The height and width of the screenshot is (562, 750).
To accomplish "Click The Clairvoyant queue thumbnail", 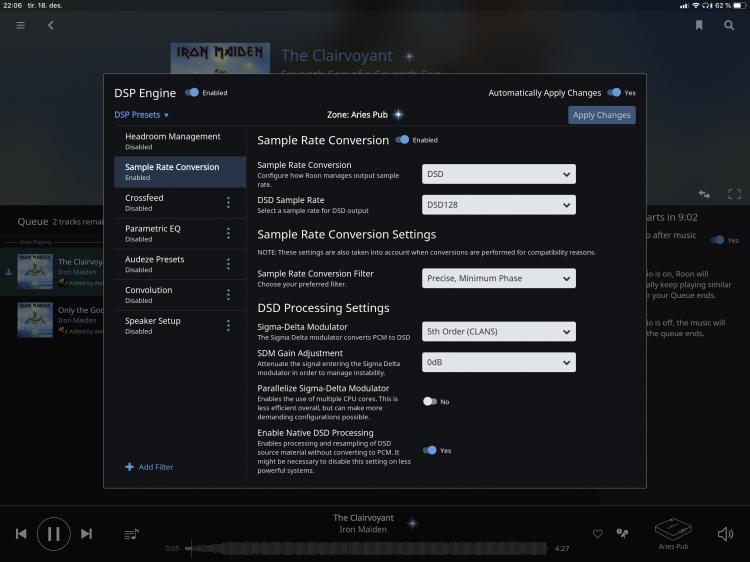I will point(35,271).
